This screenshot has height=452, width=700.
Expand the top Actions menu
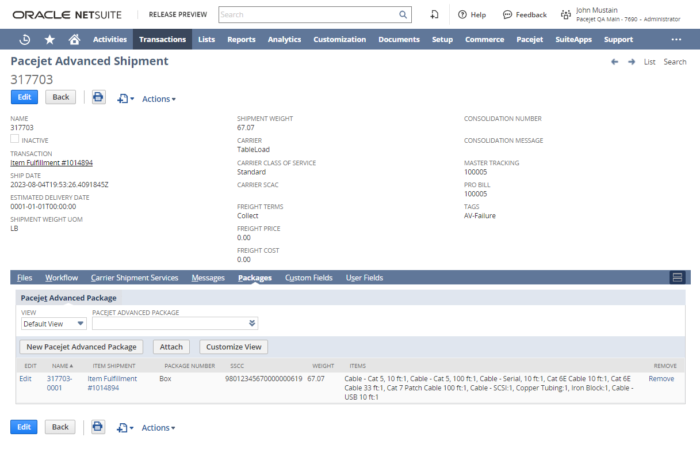pyautogui.click(x=159, y=99)
